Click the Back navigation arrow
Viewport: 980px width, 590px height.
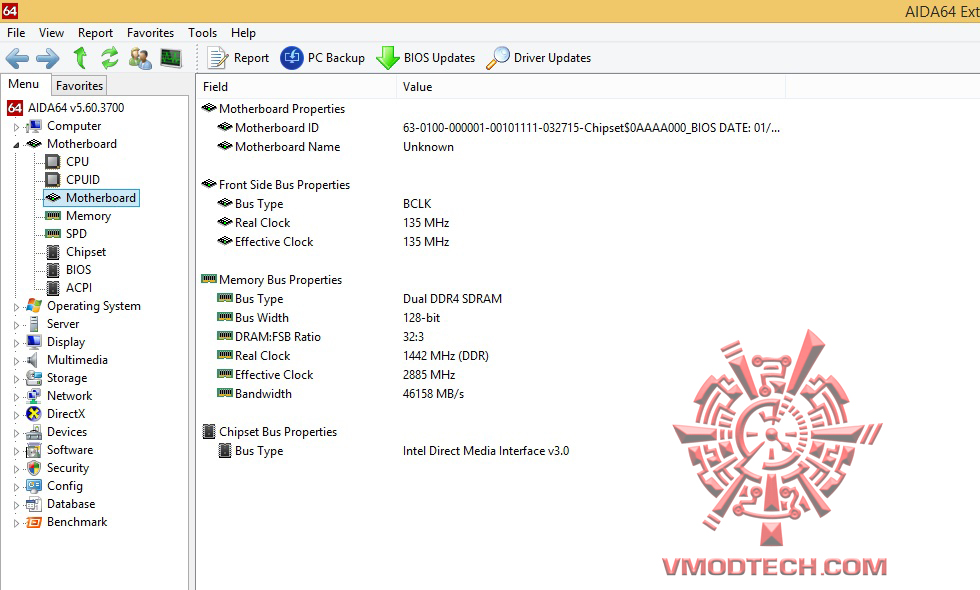17,58
